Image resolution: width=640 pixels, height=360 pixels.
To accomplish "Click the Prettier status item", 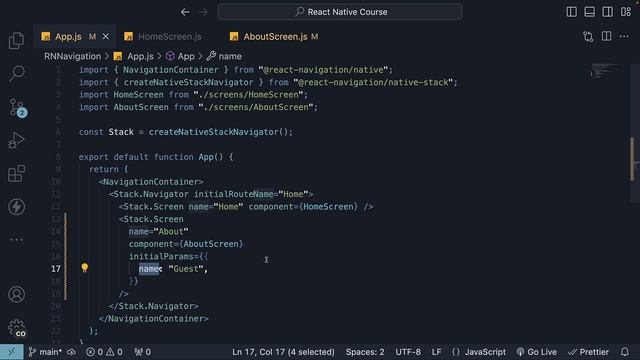I will (588, 352).
